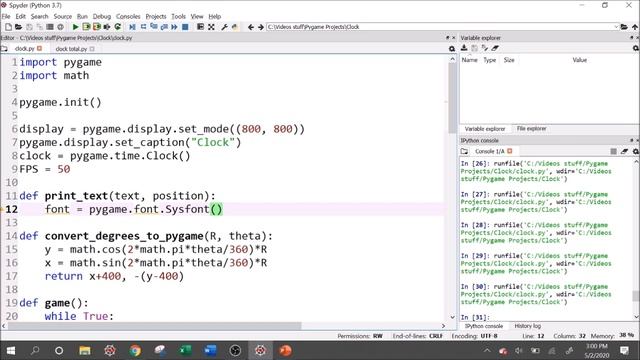Toggle fullscreen mode icon
640x360 pixels.
tap(211, 27)
